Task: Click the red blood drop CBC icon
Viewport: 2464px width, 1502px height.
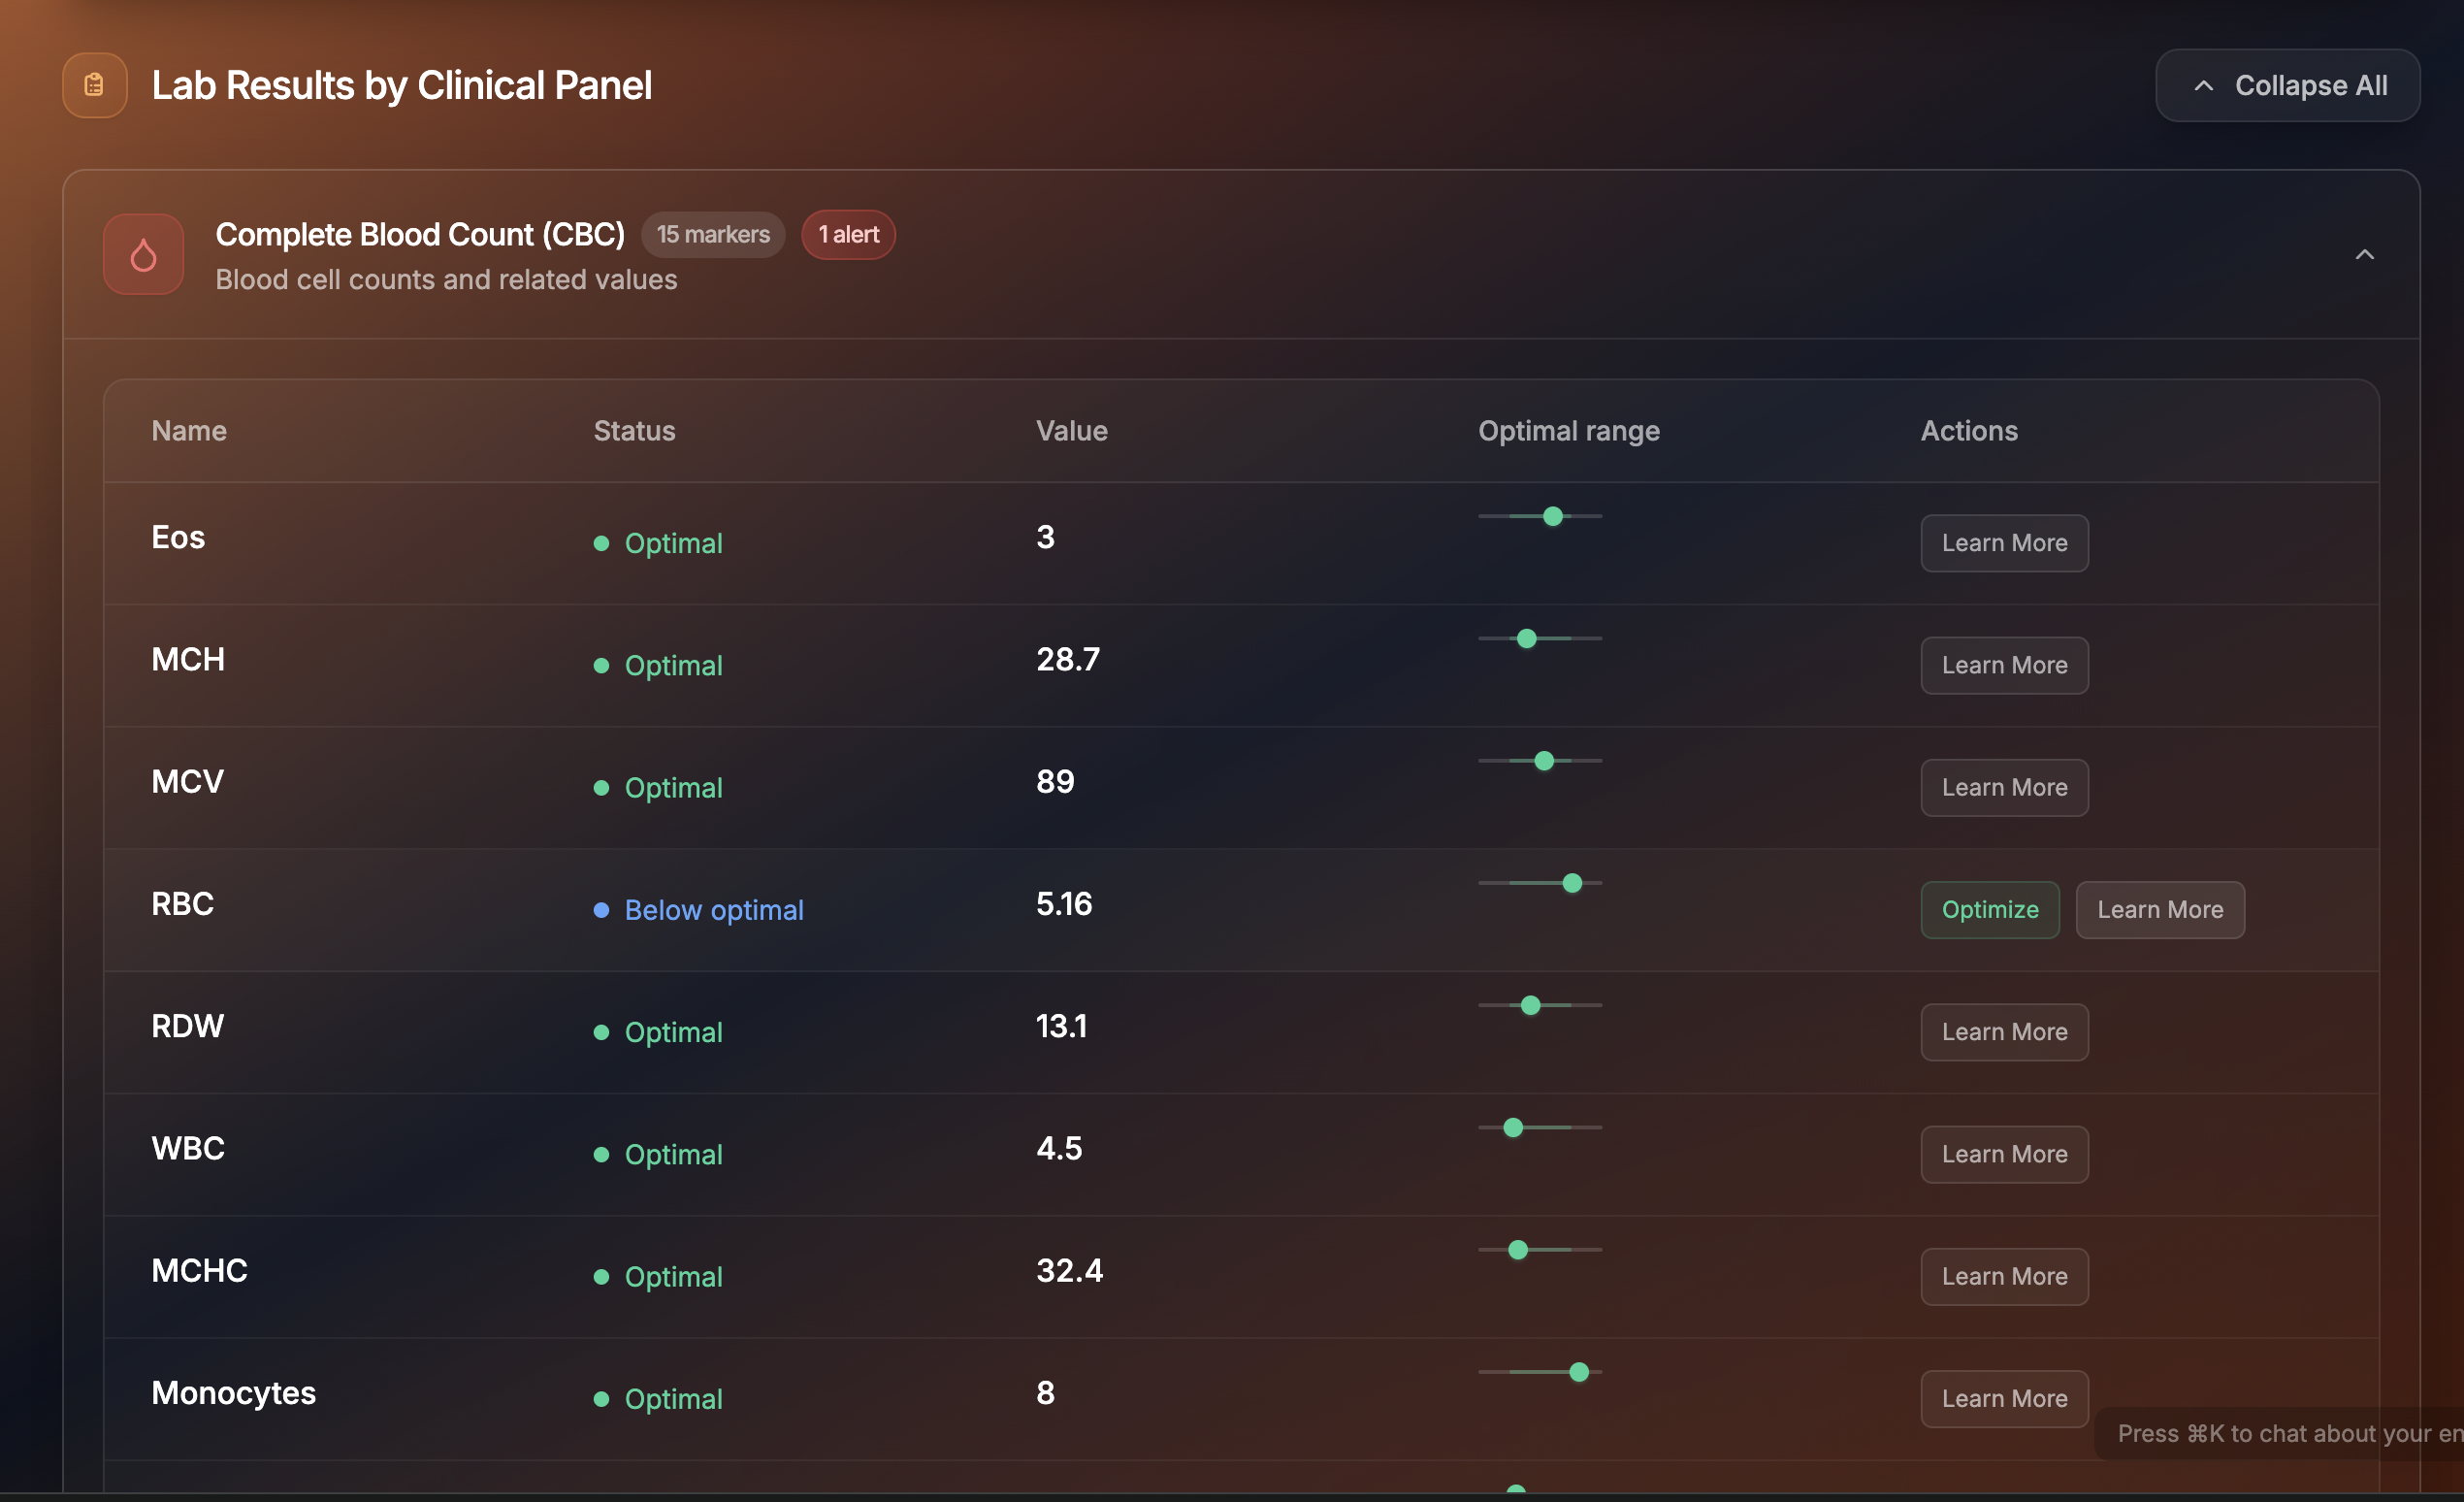Action: click(x=143, y=254)
